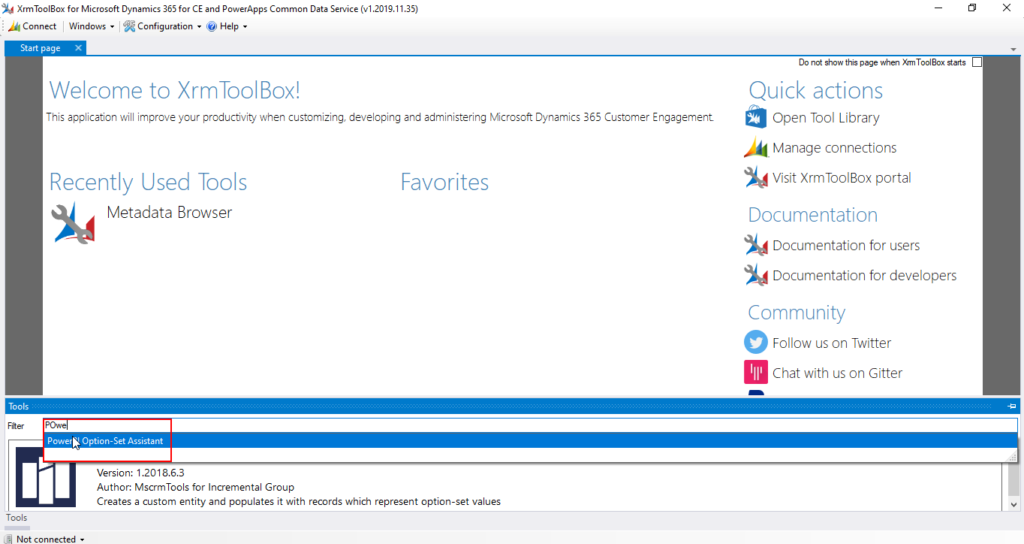Viewport: 1024px width, 544px height.
Task: Click the Configuration tools icon
Action: click(x=129, y=26)
